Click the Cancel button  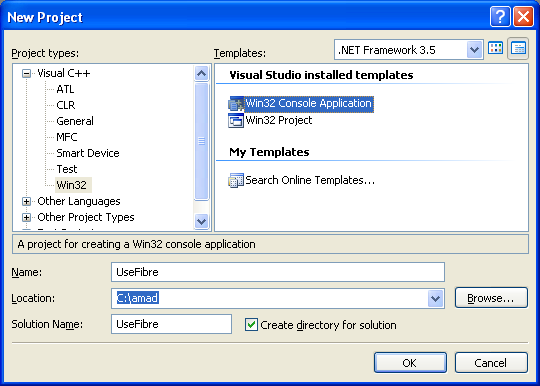coord(491,363)
